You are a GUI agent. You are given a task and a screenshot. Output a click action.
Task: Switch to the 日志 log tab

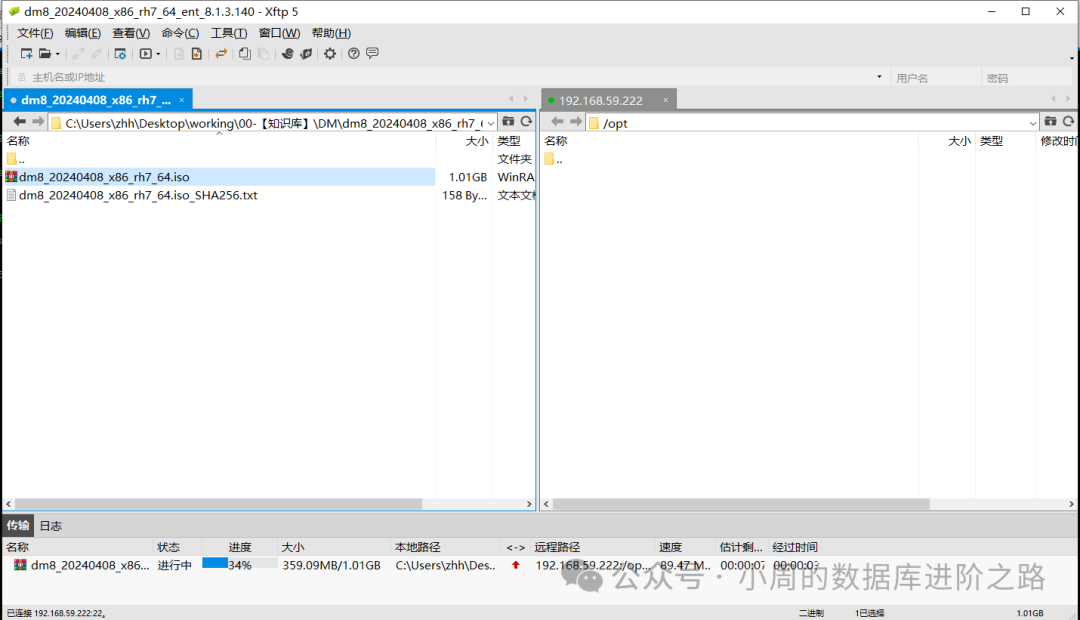coord(50,526)
